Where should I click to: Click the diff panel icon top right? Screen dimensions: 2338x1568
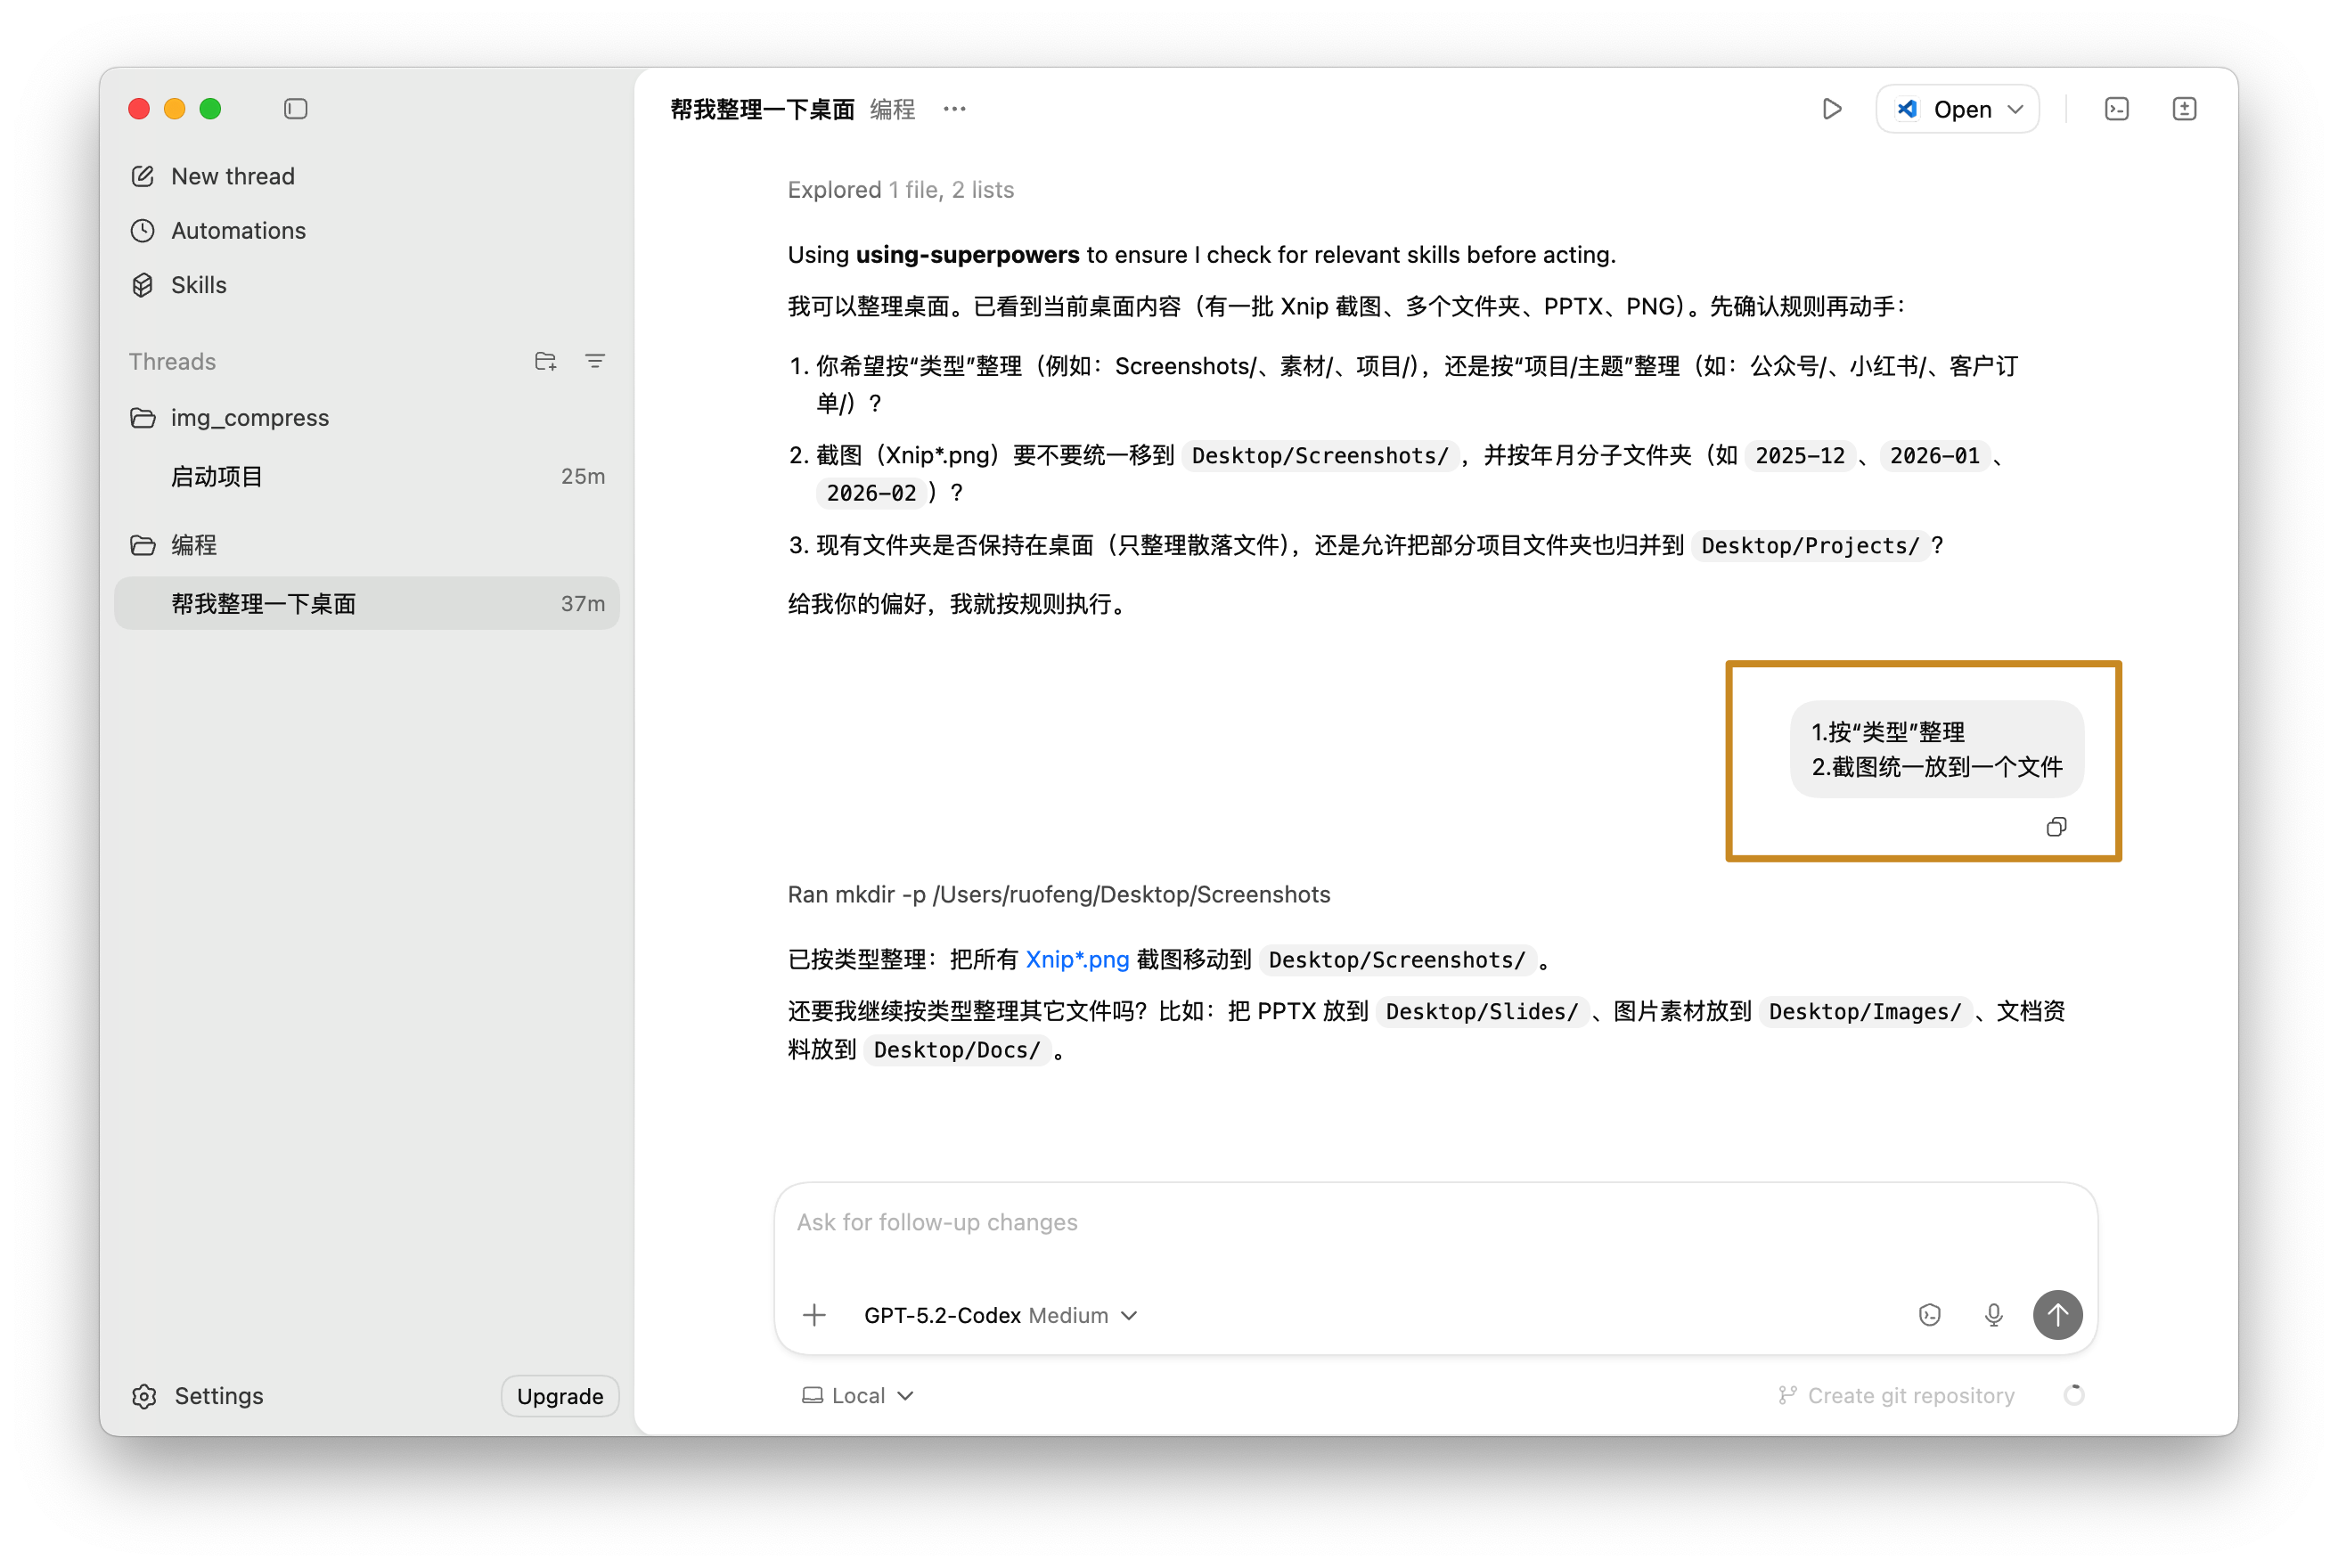(x=2184, y=109)
